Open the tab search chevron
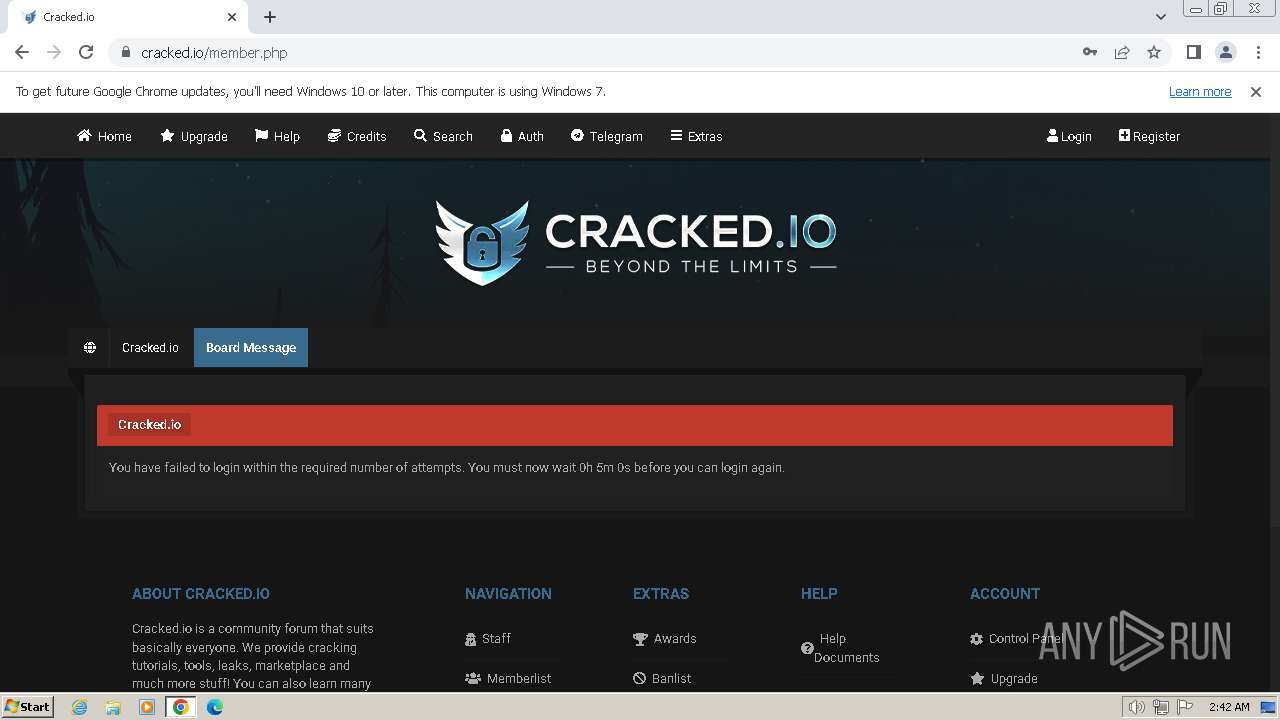1280x720 pixels. (1160, 17)
